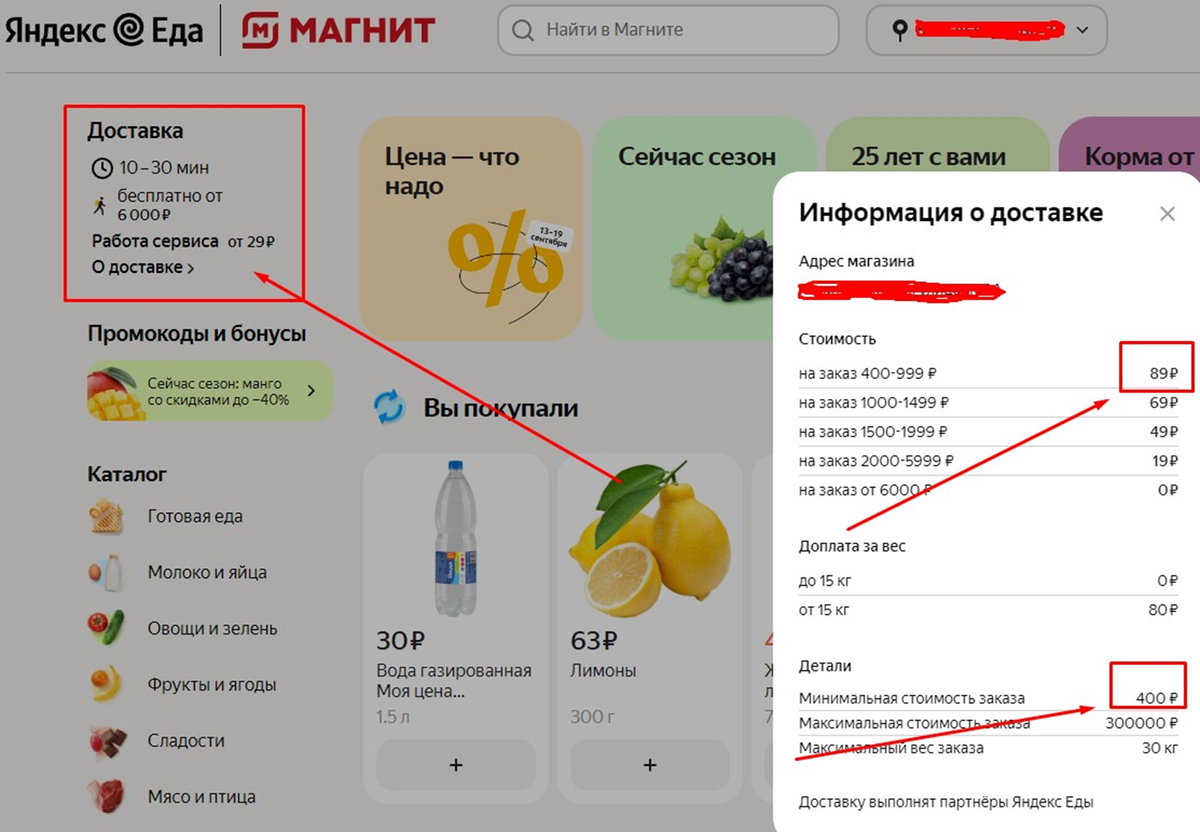Click the Найти в Магните search field
Screen dimensions: 1200x832
(668, 30)
